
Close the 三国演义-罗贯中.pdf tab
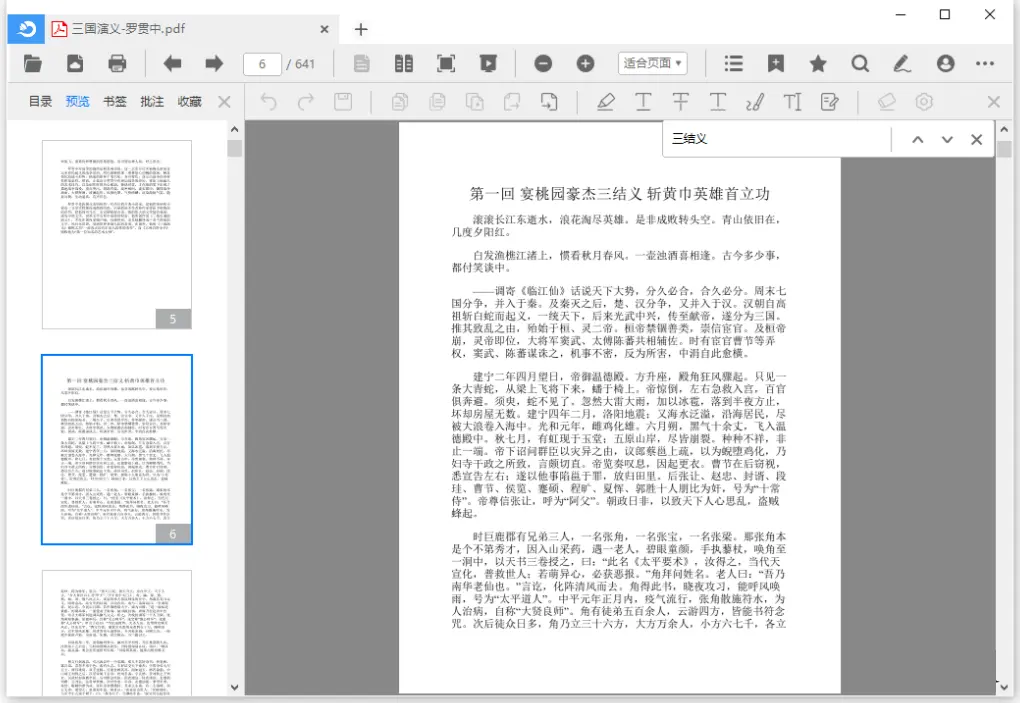tap(325, 29)
